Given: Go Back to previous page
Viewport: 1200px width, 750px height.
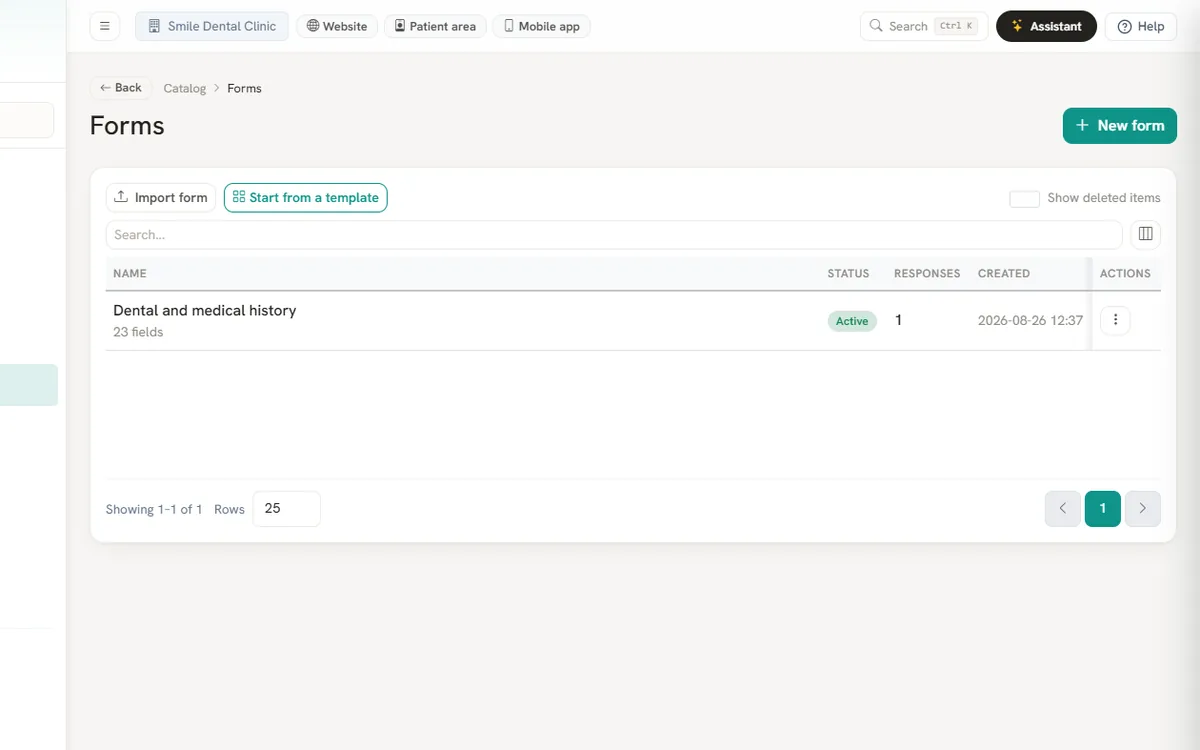Looking at the screenshot, I should coord(121,88).
